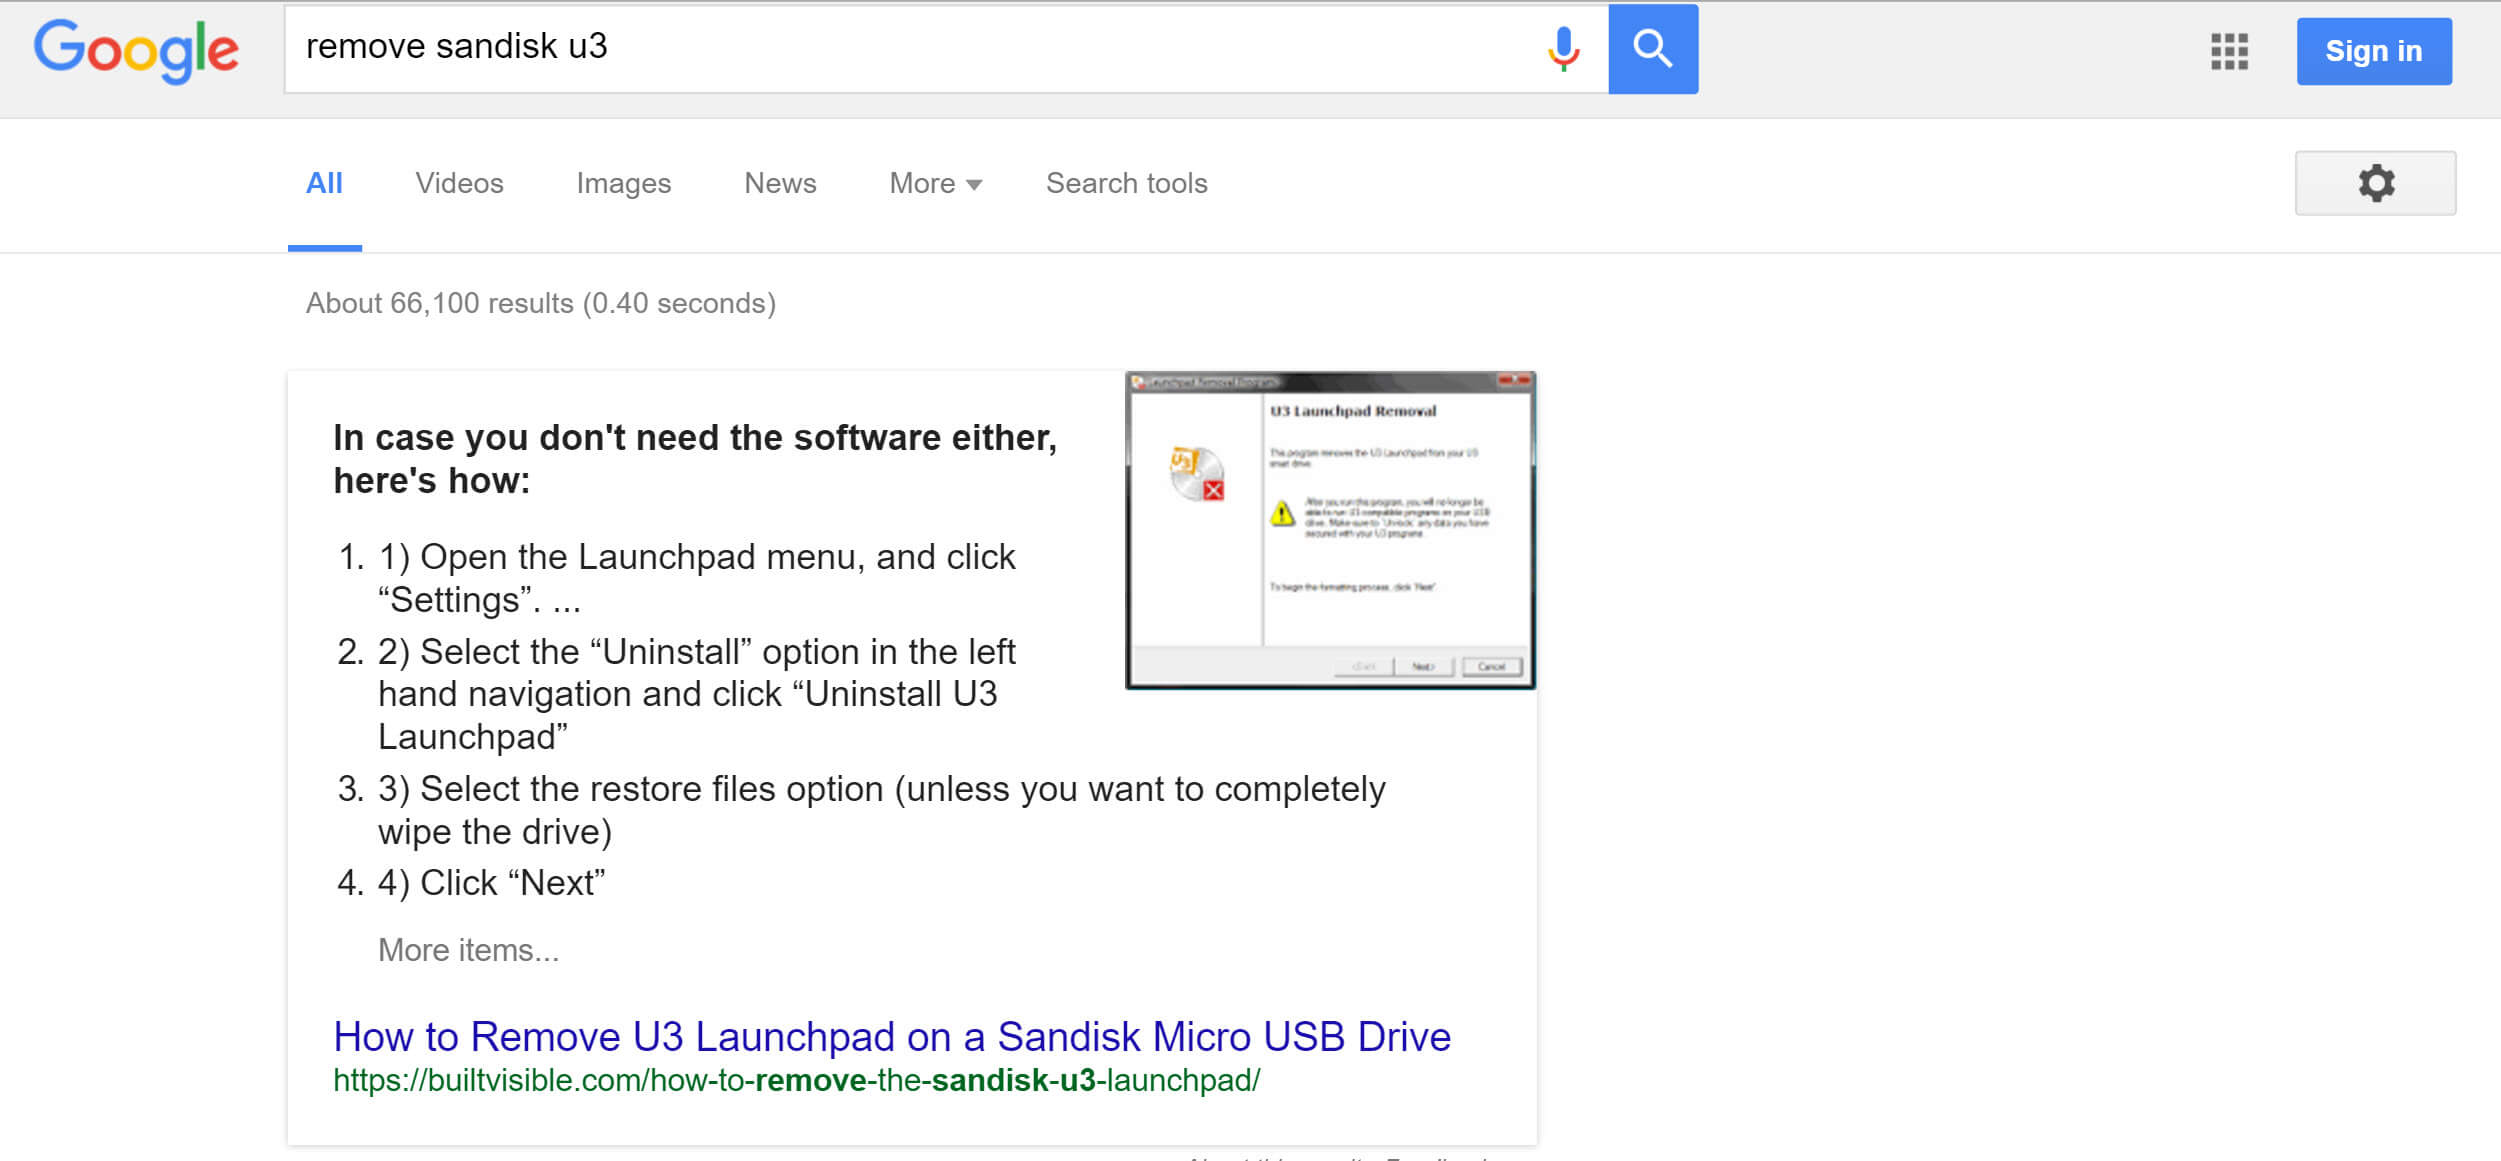
Task: Open the Google apps grid
Action: (x=2228, y=52)
